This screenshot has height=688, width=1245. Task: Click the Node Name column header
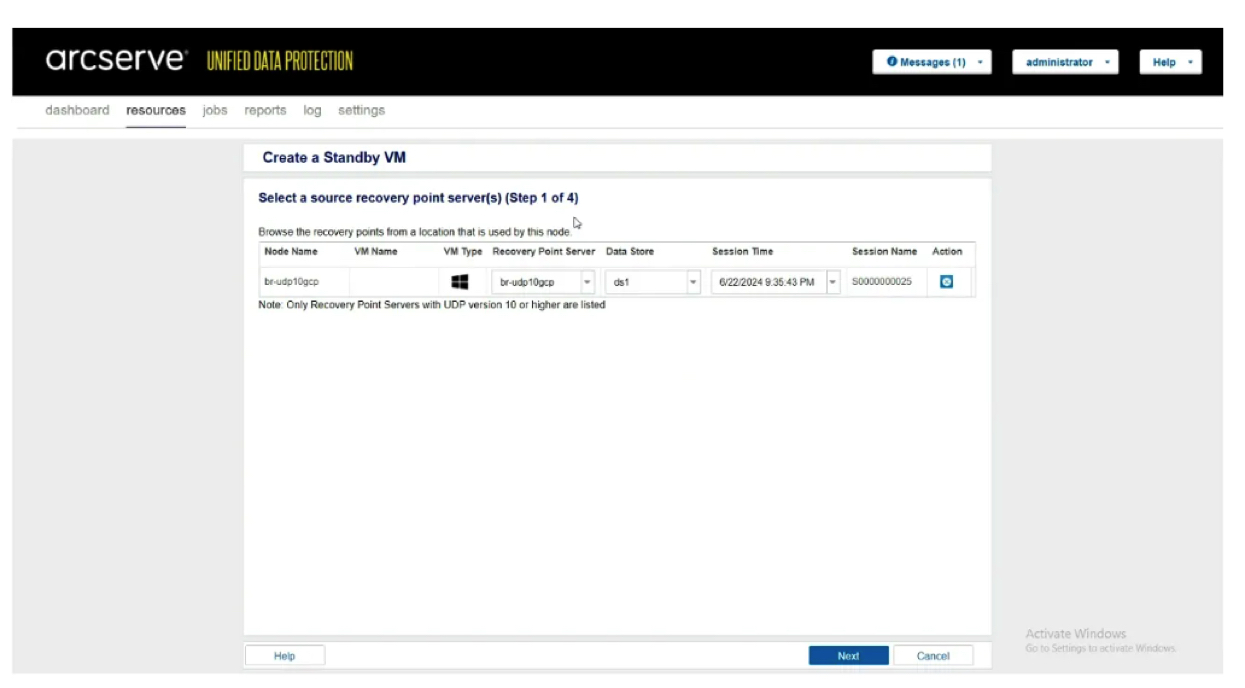291,252
